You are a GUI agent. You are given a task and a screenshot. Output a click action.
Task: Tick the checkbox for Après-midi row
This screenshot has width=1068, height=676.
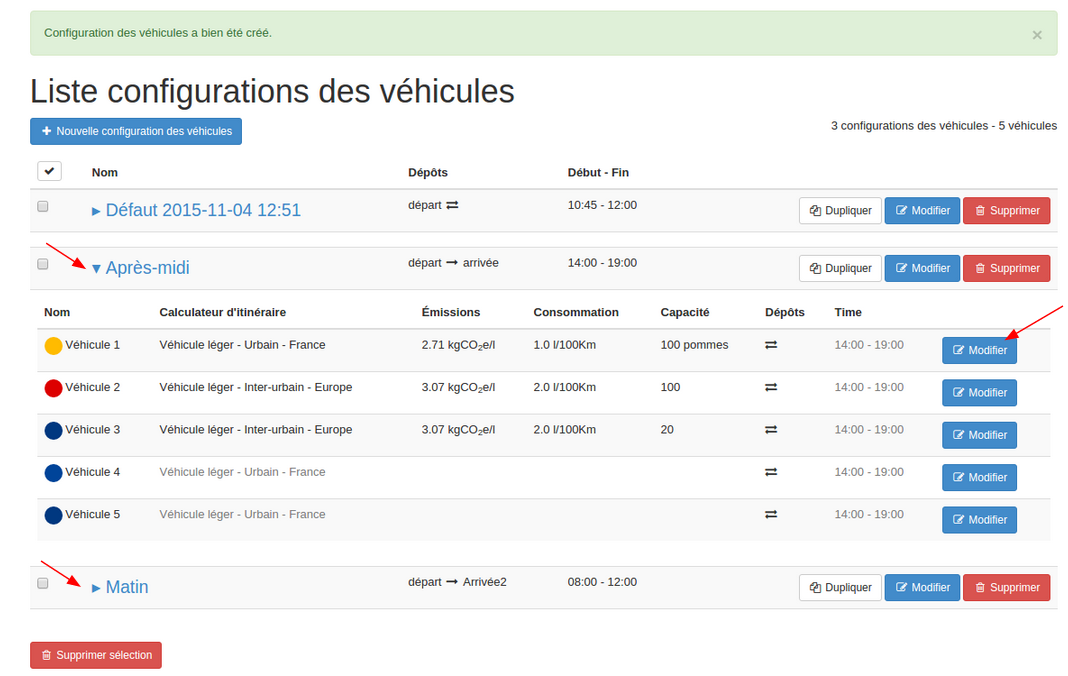(x=43, y=264)
